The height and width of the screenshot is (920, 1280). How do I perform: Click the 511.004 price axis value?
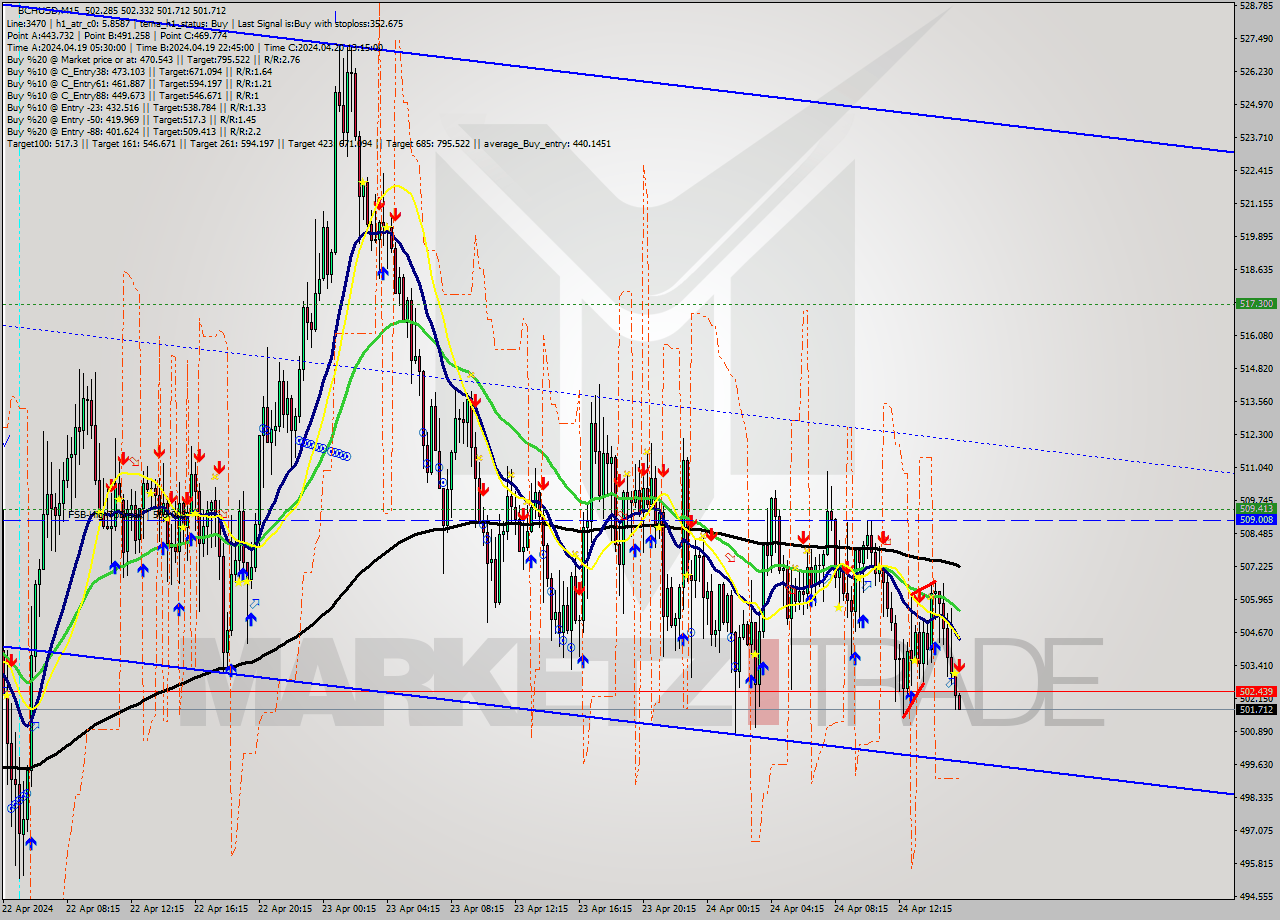click(1256, 467)
